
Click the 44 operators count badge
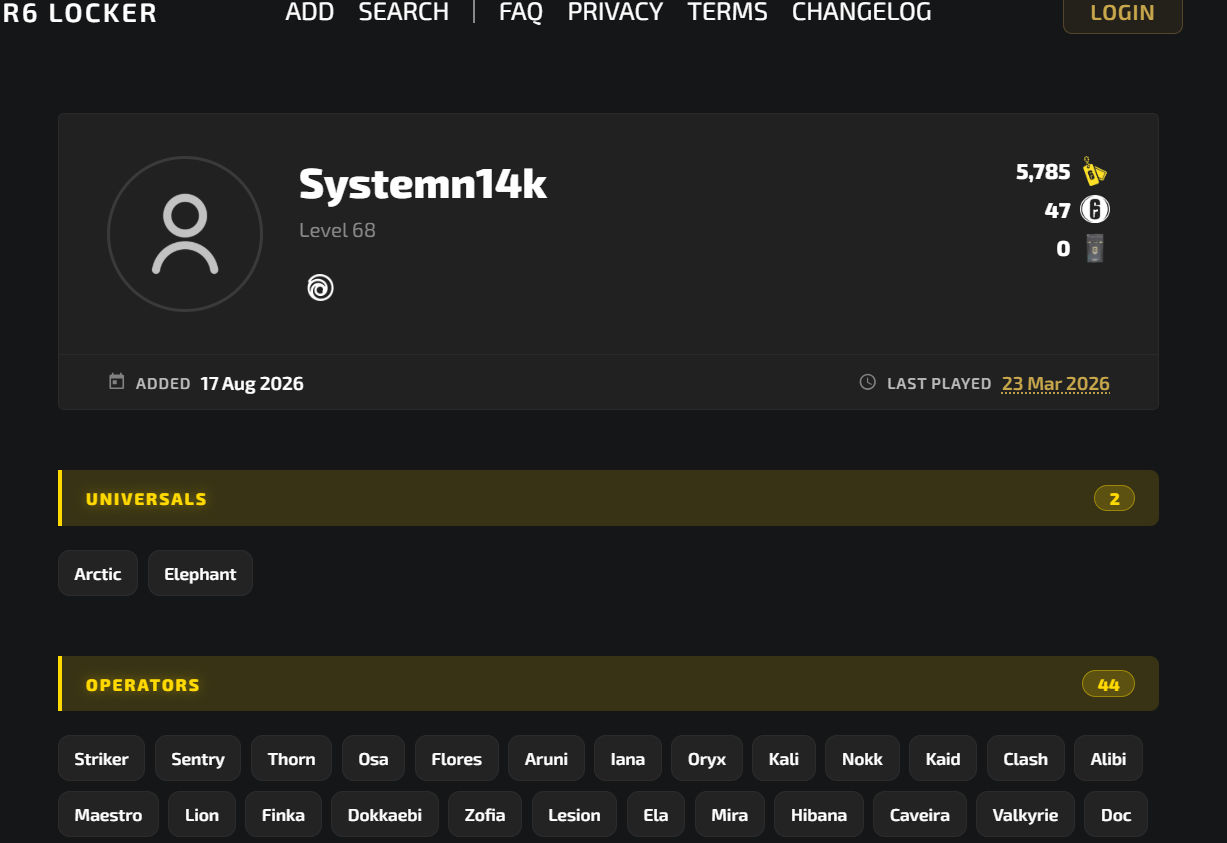coord(1108,684)
